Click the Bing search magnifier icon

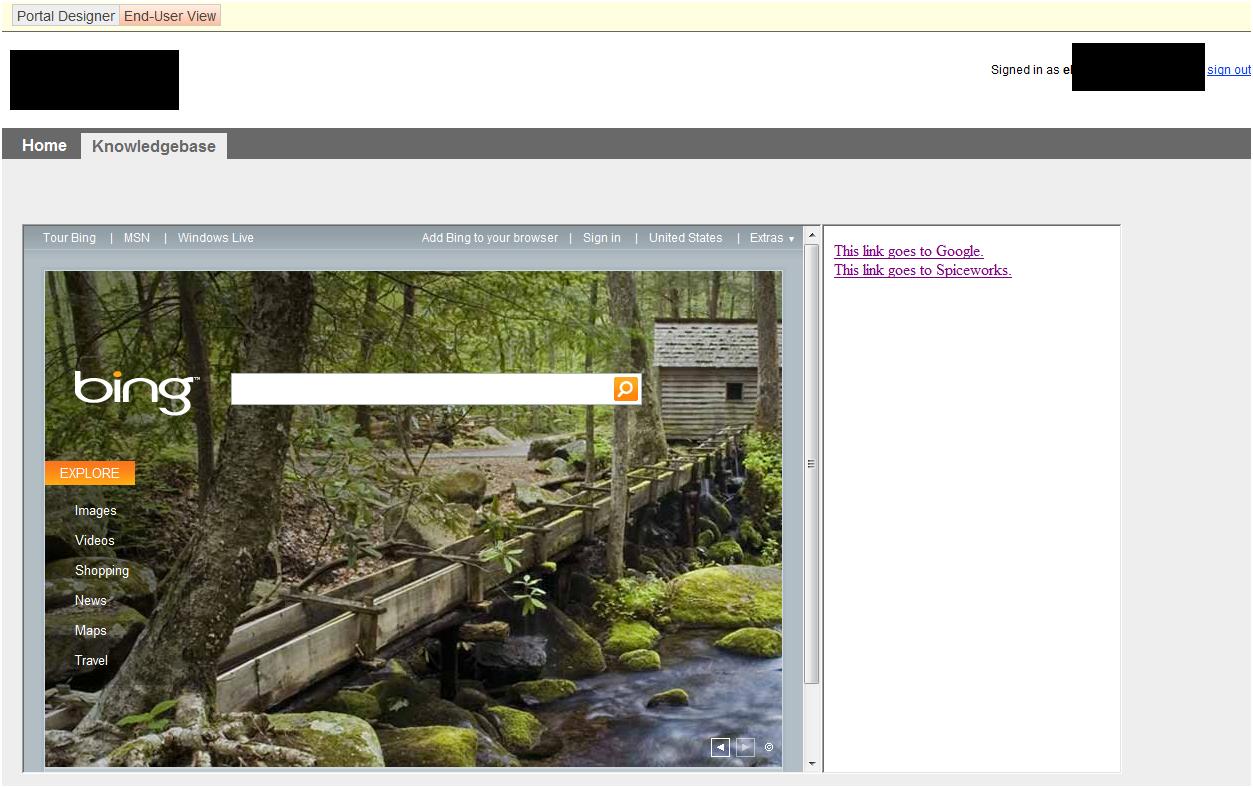coord(624,389)
